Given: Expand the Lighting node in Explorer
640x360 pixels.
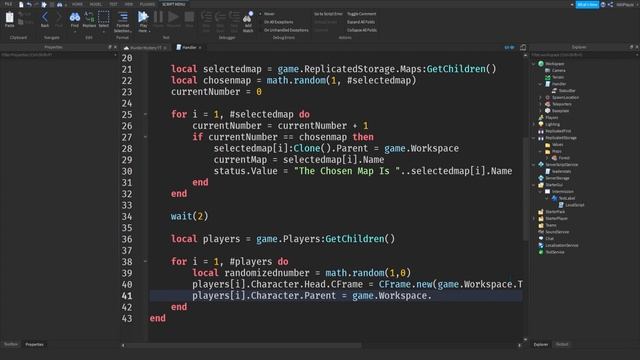Looking at the screenshot, I should pos(534,124).
